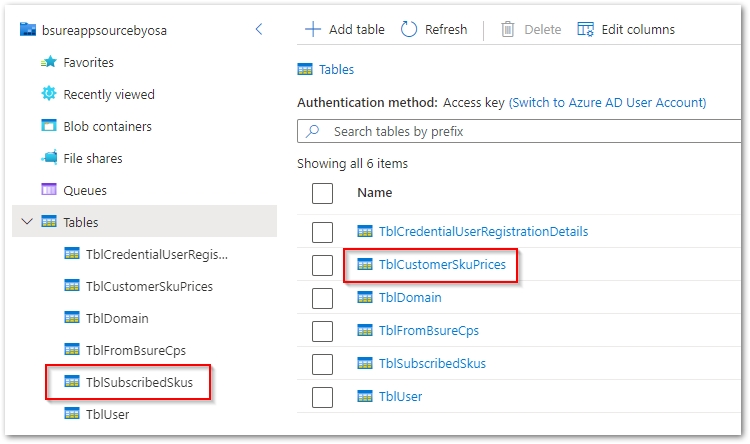This screenshot has height=444, width=750.
Task: Check the select-all checkbox beside Name
Action: tap(322, 193)
